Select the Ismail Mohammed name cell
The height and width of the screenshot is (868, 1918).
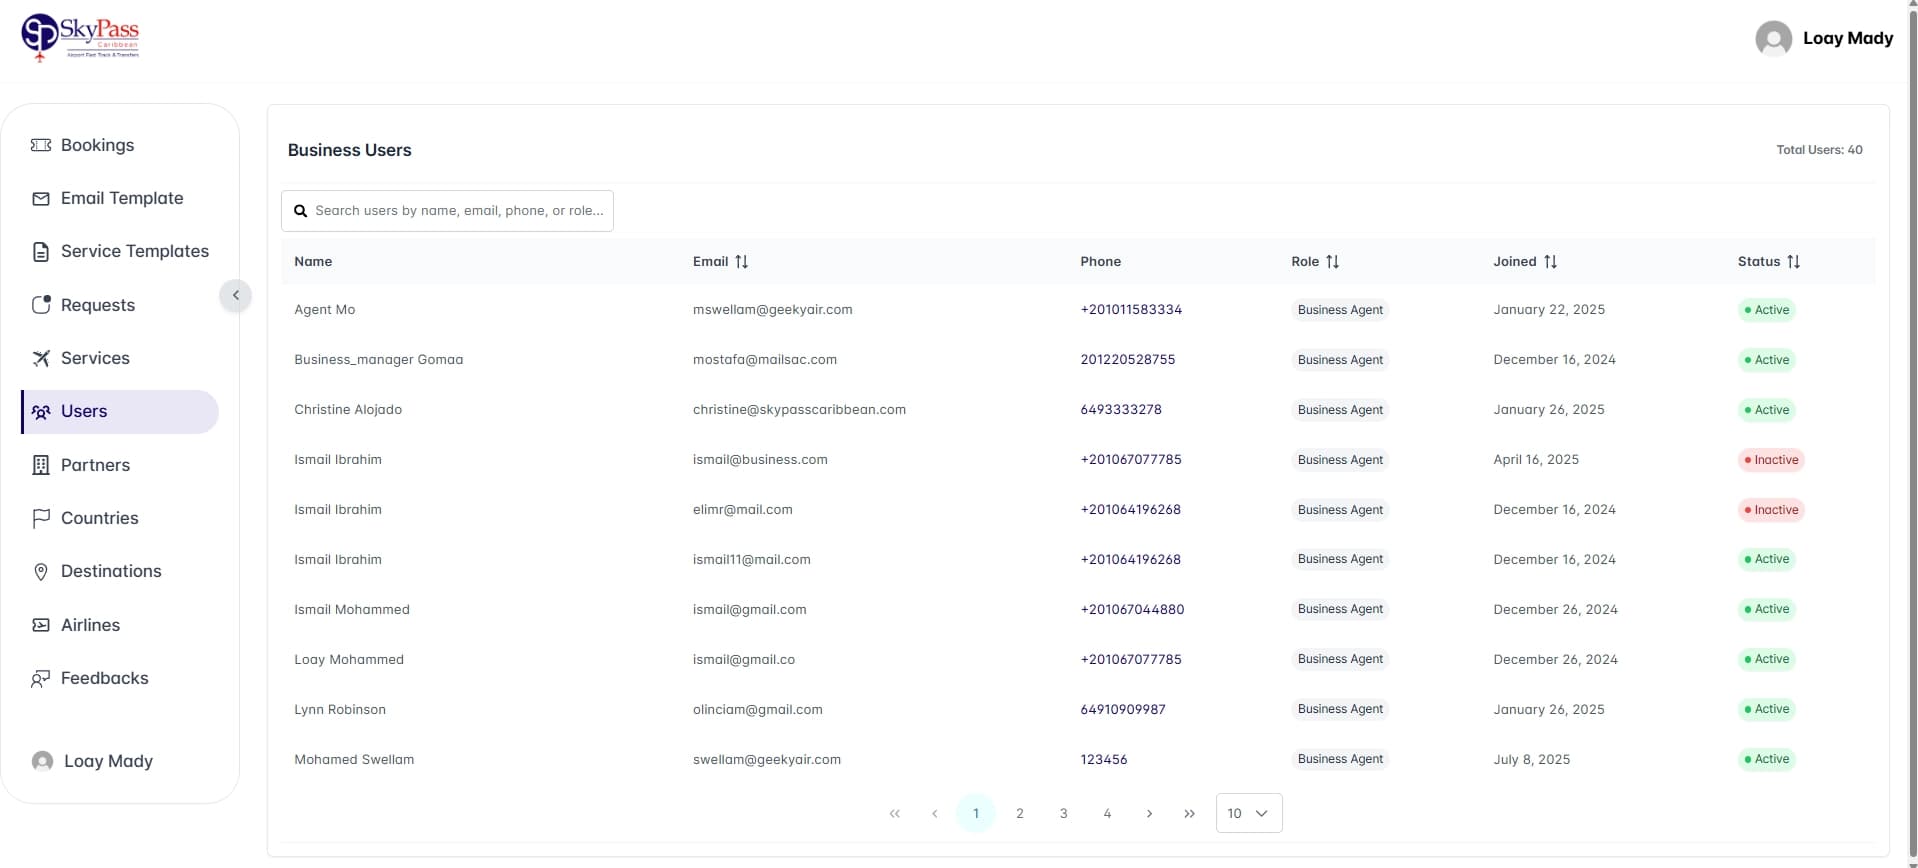click(352, 610)
